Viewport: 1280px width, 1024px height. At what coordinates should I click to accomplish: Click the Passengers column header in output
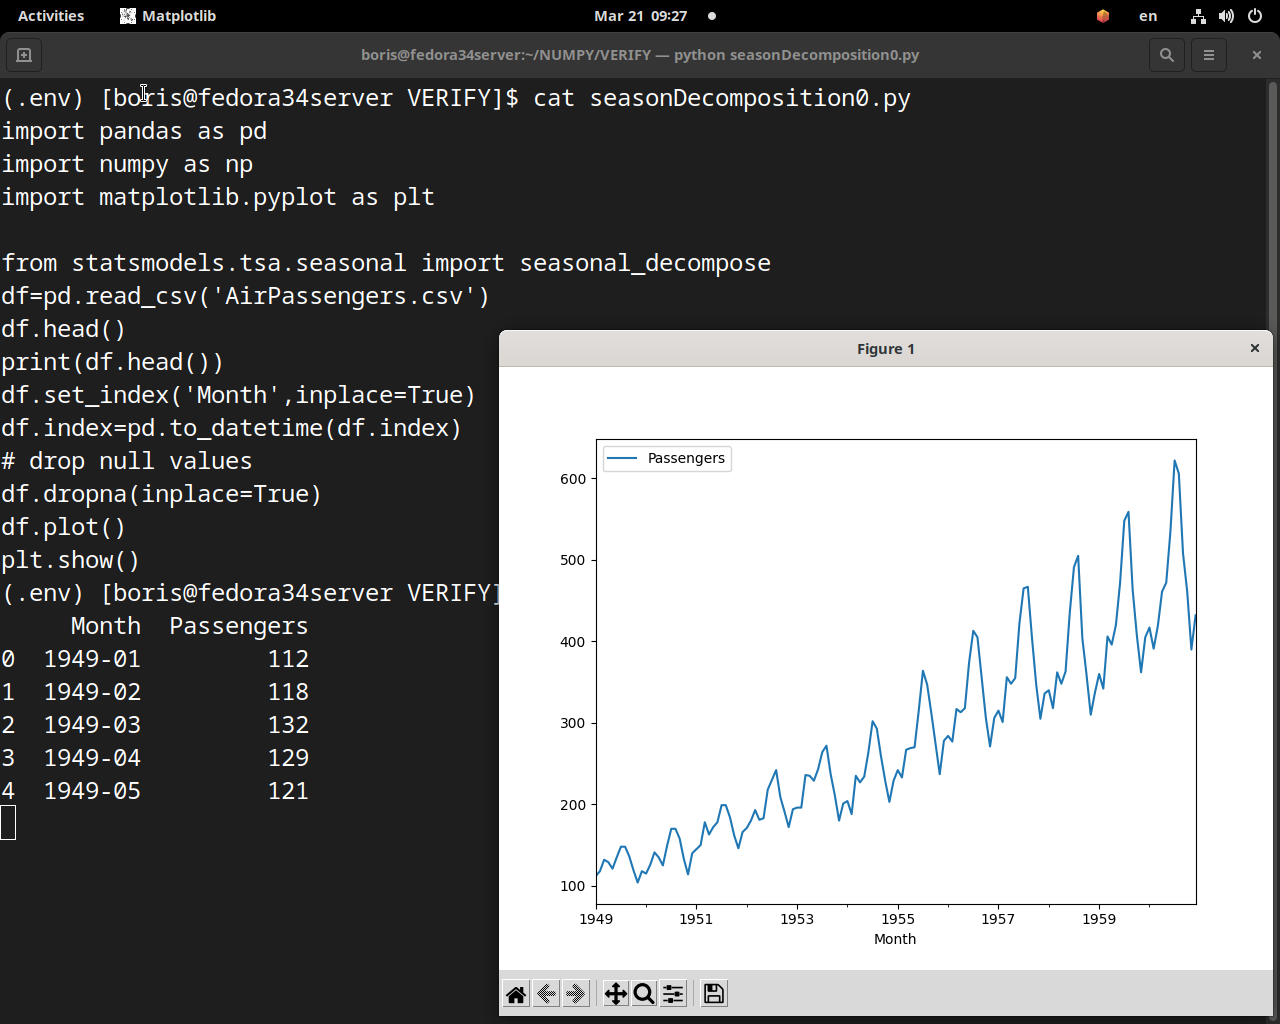click(239, 626)
